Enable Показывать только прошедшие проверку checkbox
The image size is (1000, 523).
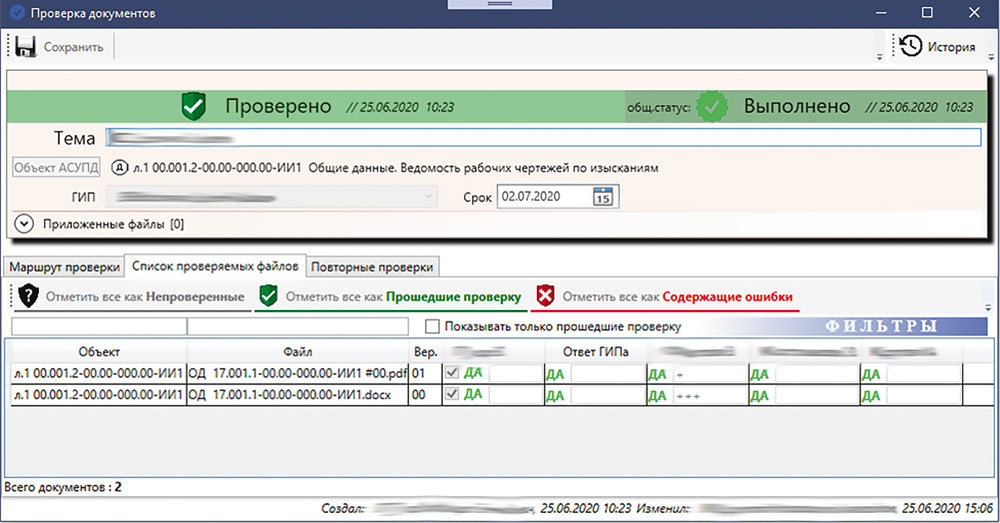coord(432,327)
